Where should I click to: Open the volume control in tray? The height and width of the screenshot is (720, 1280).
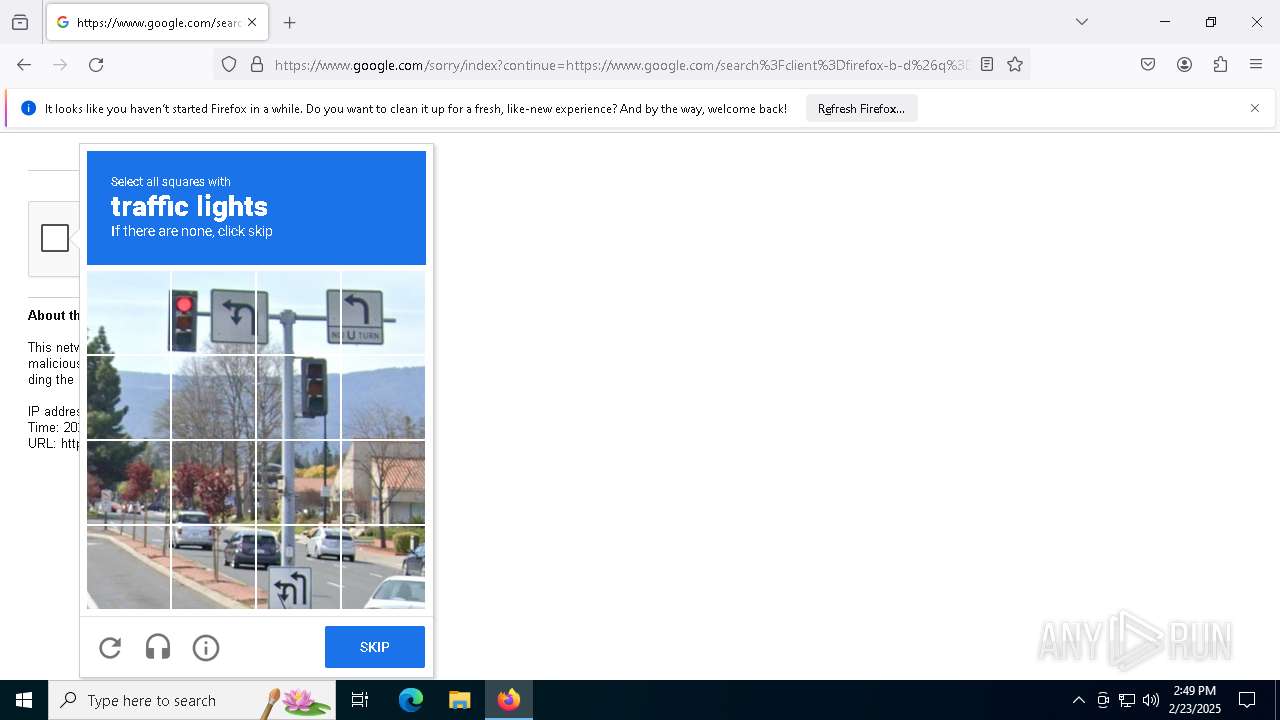point(1151,700)
